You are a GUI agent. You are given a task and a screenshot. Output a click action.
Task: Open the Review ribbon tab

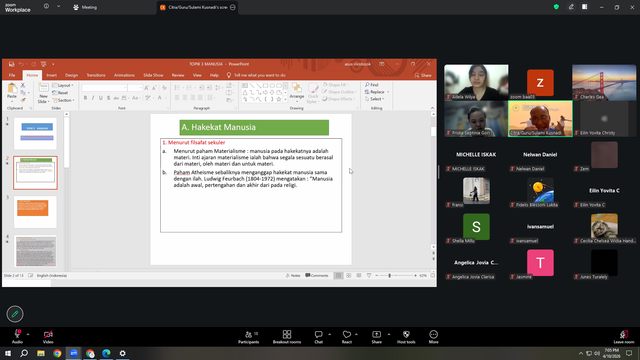(x=178, y=75)
